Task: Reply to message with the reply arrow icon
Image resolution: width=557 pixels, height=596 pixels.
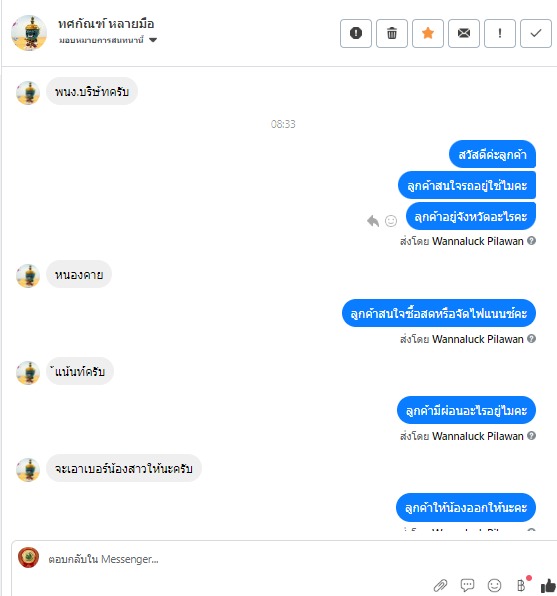Action: click(373, 220)
